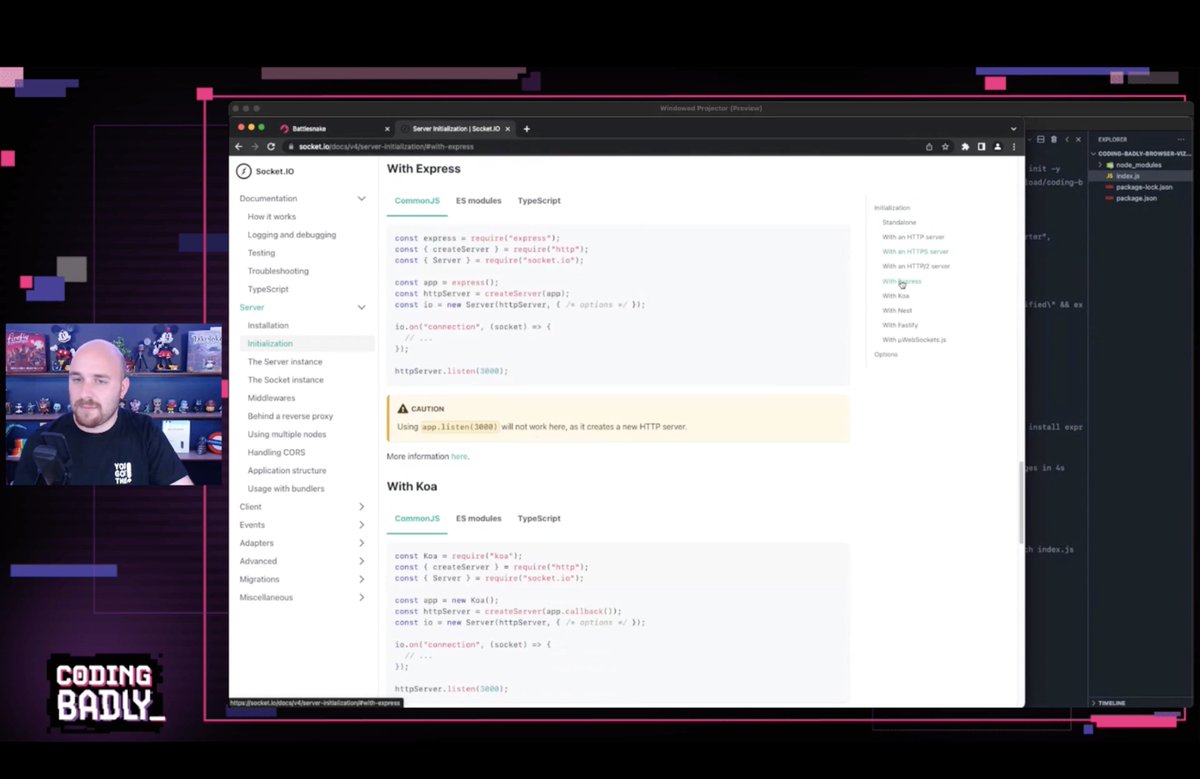
Task: Open a new browser tab
Action: [x=527, y=128]
